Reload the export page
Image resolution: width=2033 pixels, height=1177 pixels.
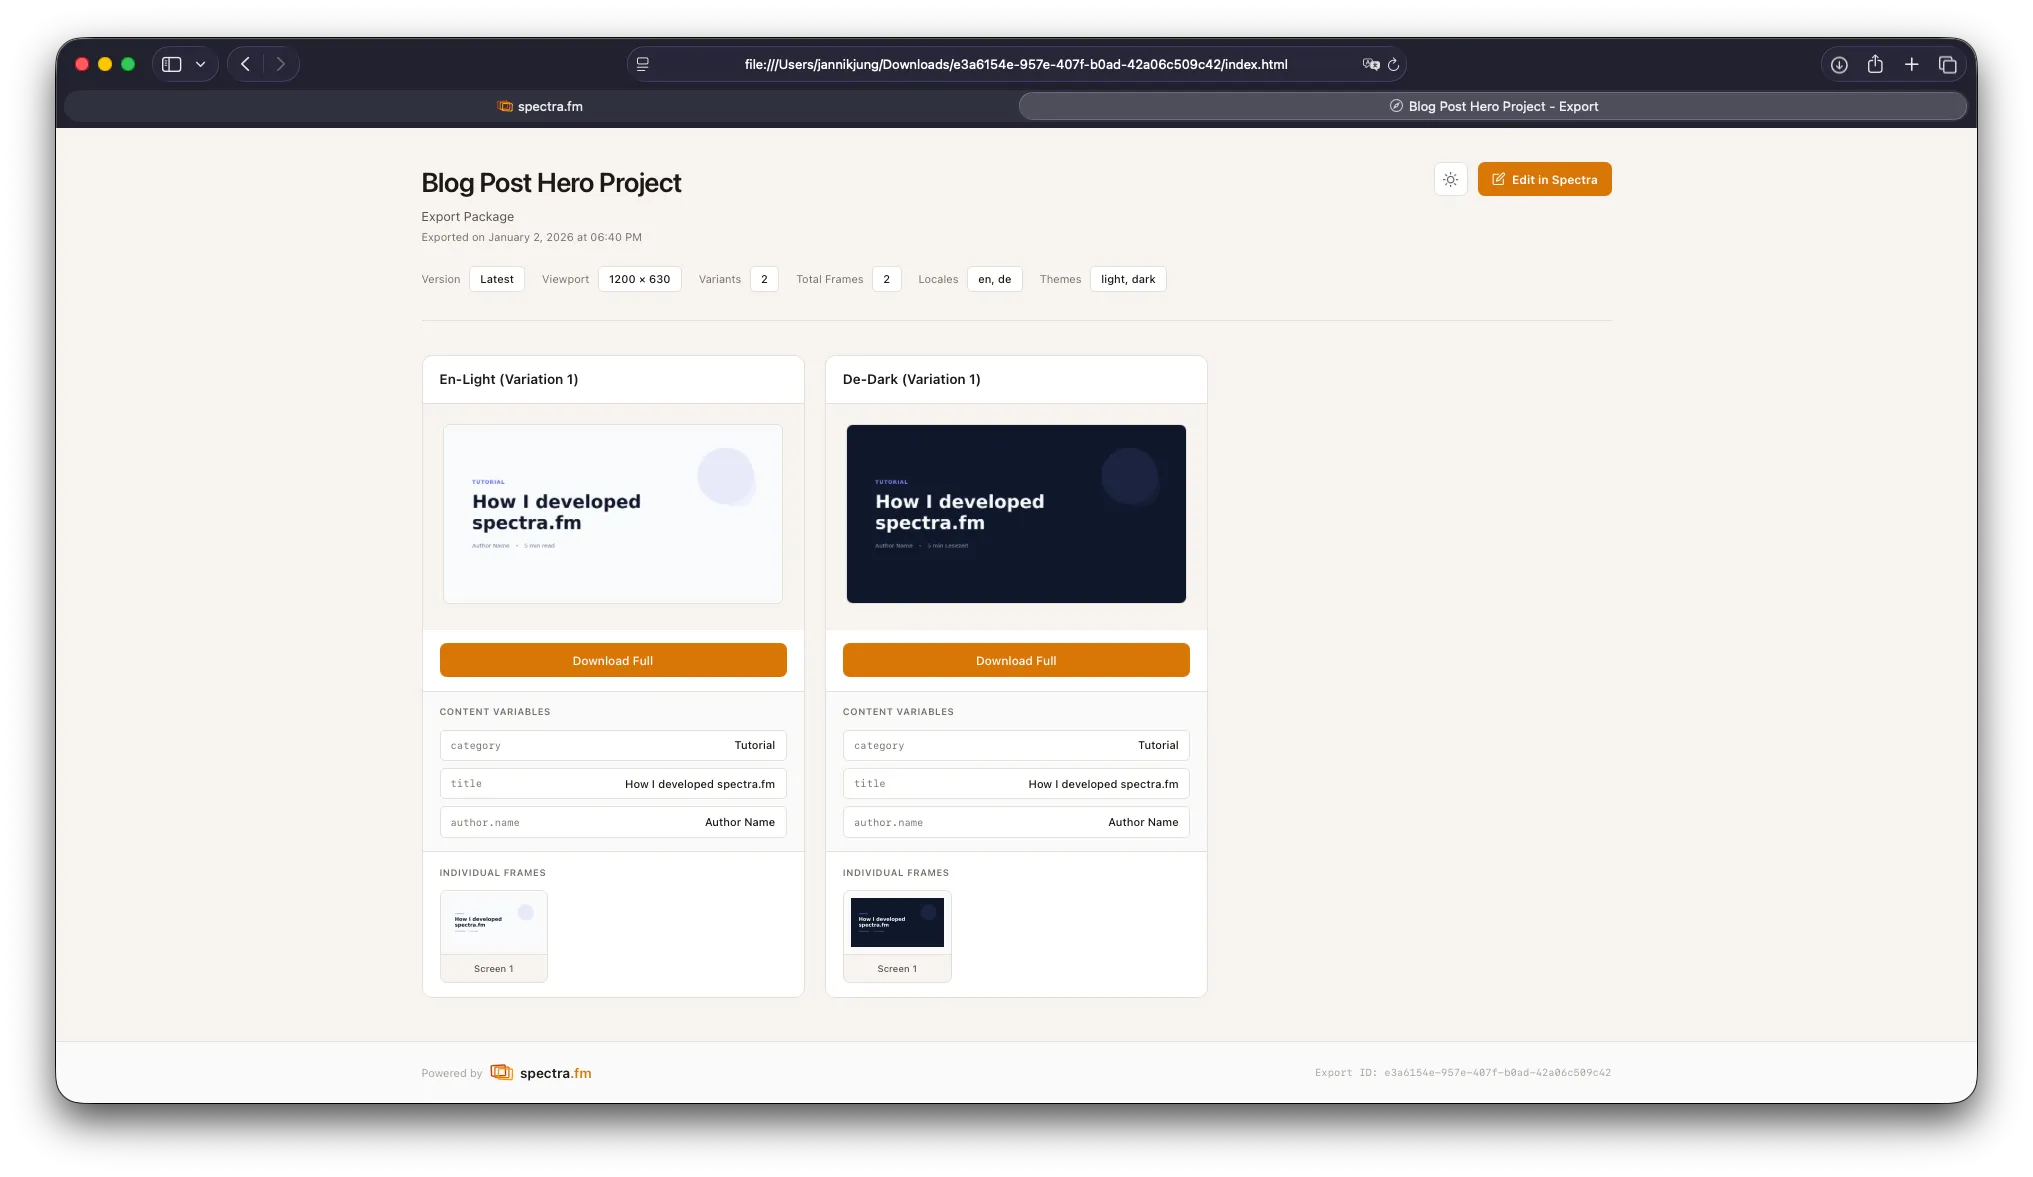pos(1394,64)
